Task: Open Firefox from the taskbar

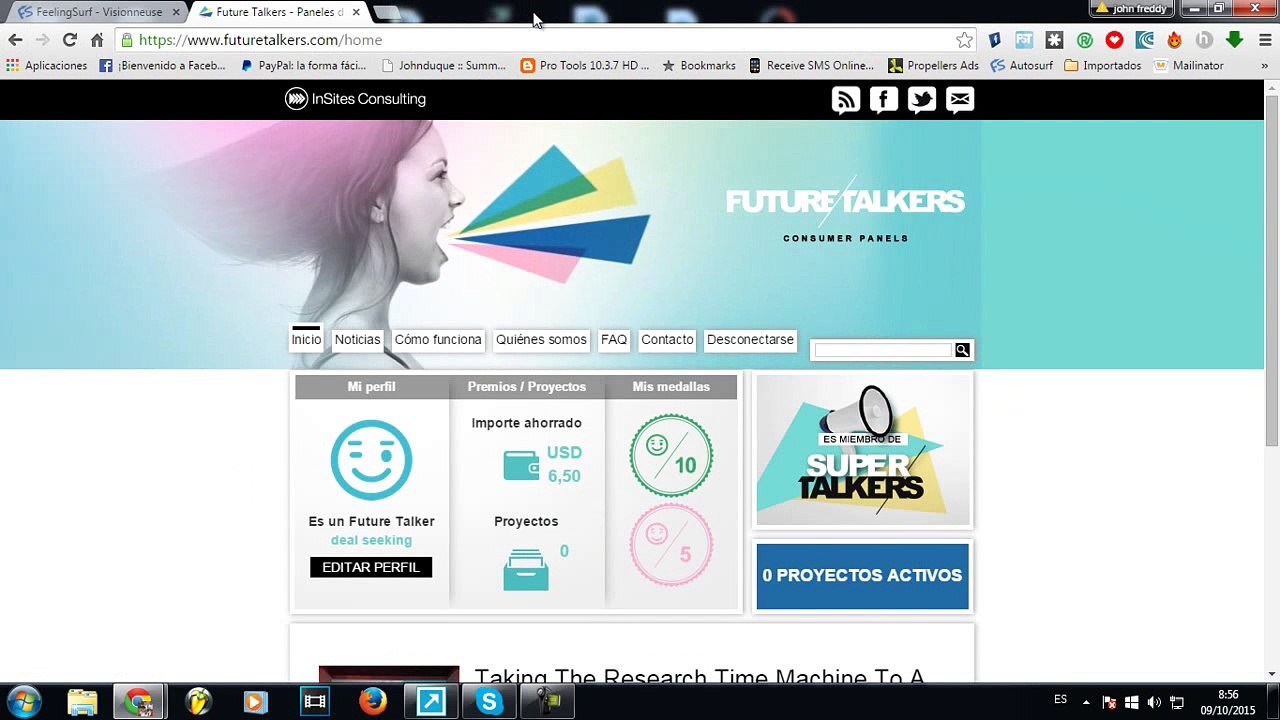Action: click(x=373, y=701)
